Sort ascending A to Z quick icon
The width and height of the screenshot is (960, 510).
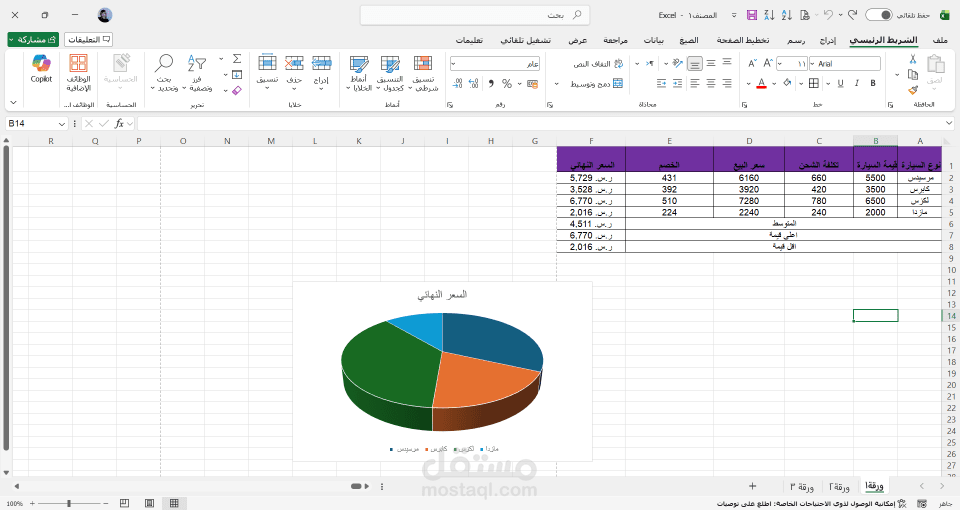(x=787, y=15)
